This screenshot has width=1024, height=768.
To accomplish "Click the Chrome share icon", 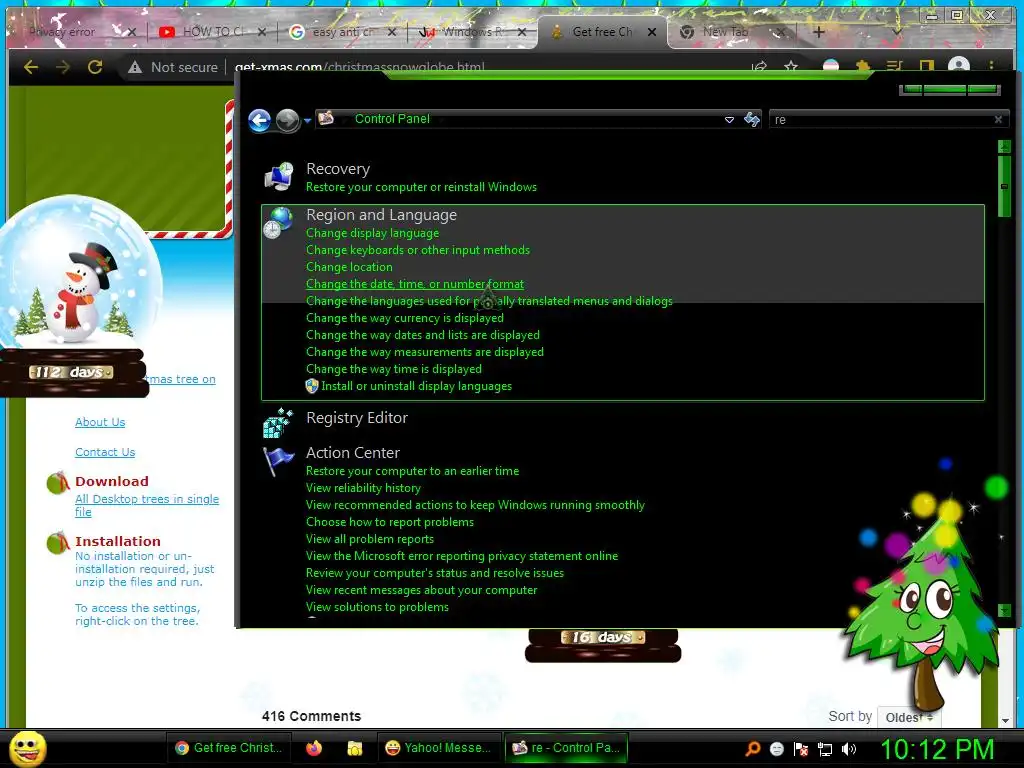I will pyautogui.click(x=759, y=66).
